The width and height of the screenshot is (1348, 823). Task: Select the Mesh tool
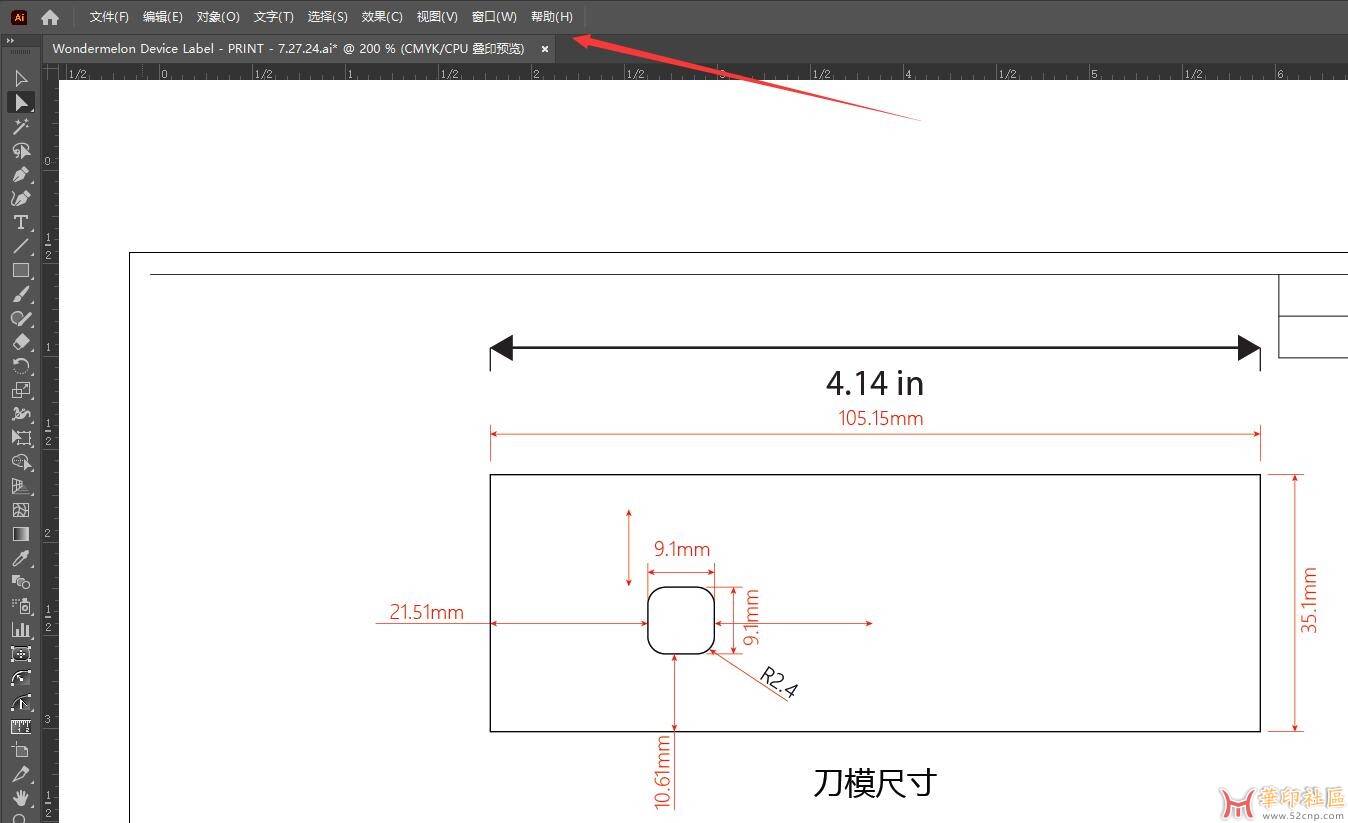point(21,510)
